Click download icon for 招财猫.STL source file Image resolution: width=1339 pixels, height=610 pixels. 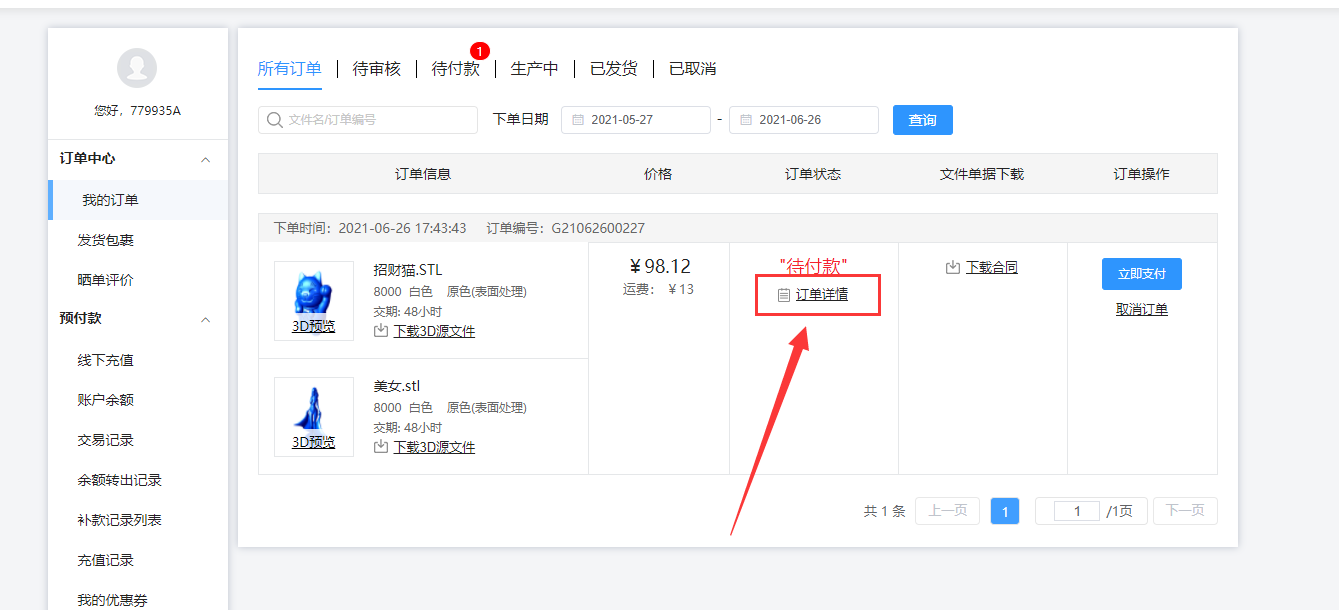pos(381,331)
